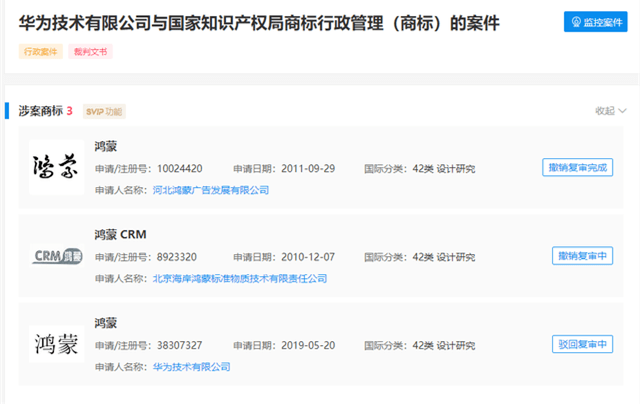The image size is (640, 404).
Task: Open 北京海岸鸿蒙标准物质技术有限责任公司 applicant link
Action: point(240,279)
